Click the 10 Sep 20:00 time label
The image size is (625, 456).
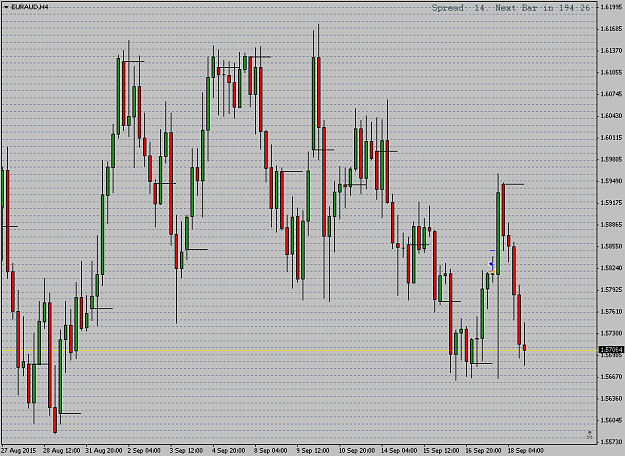358,451
